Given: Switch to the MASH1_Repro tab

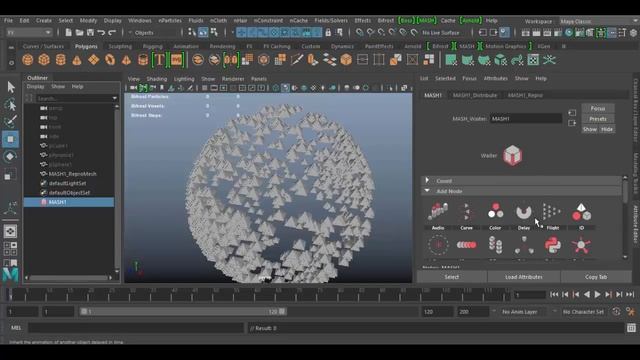Looking at the screenshot, I should point(525,95).
